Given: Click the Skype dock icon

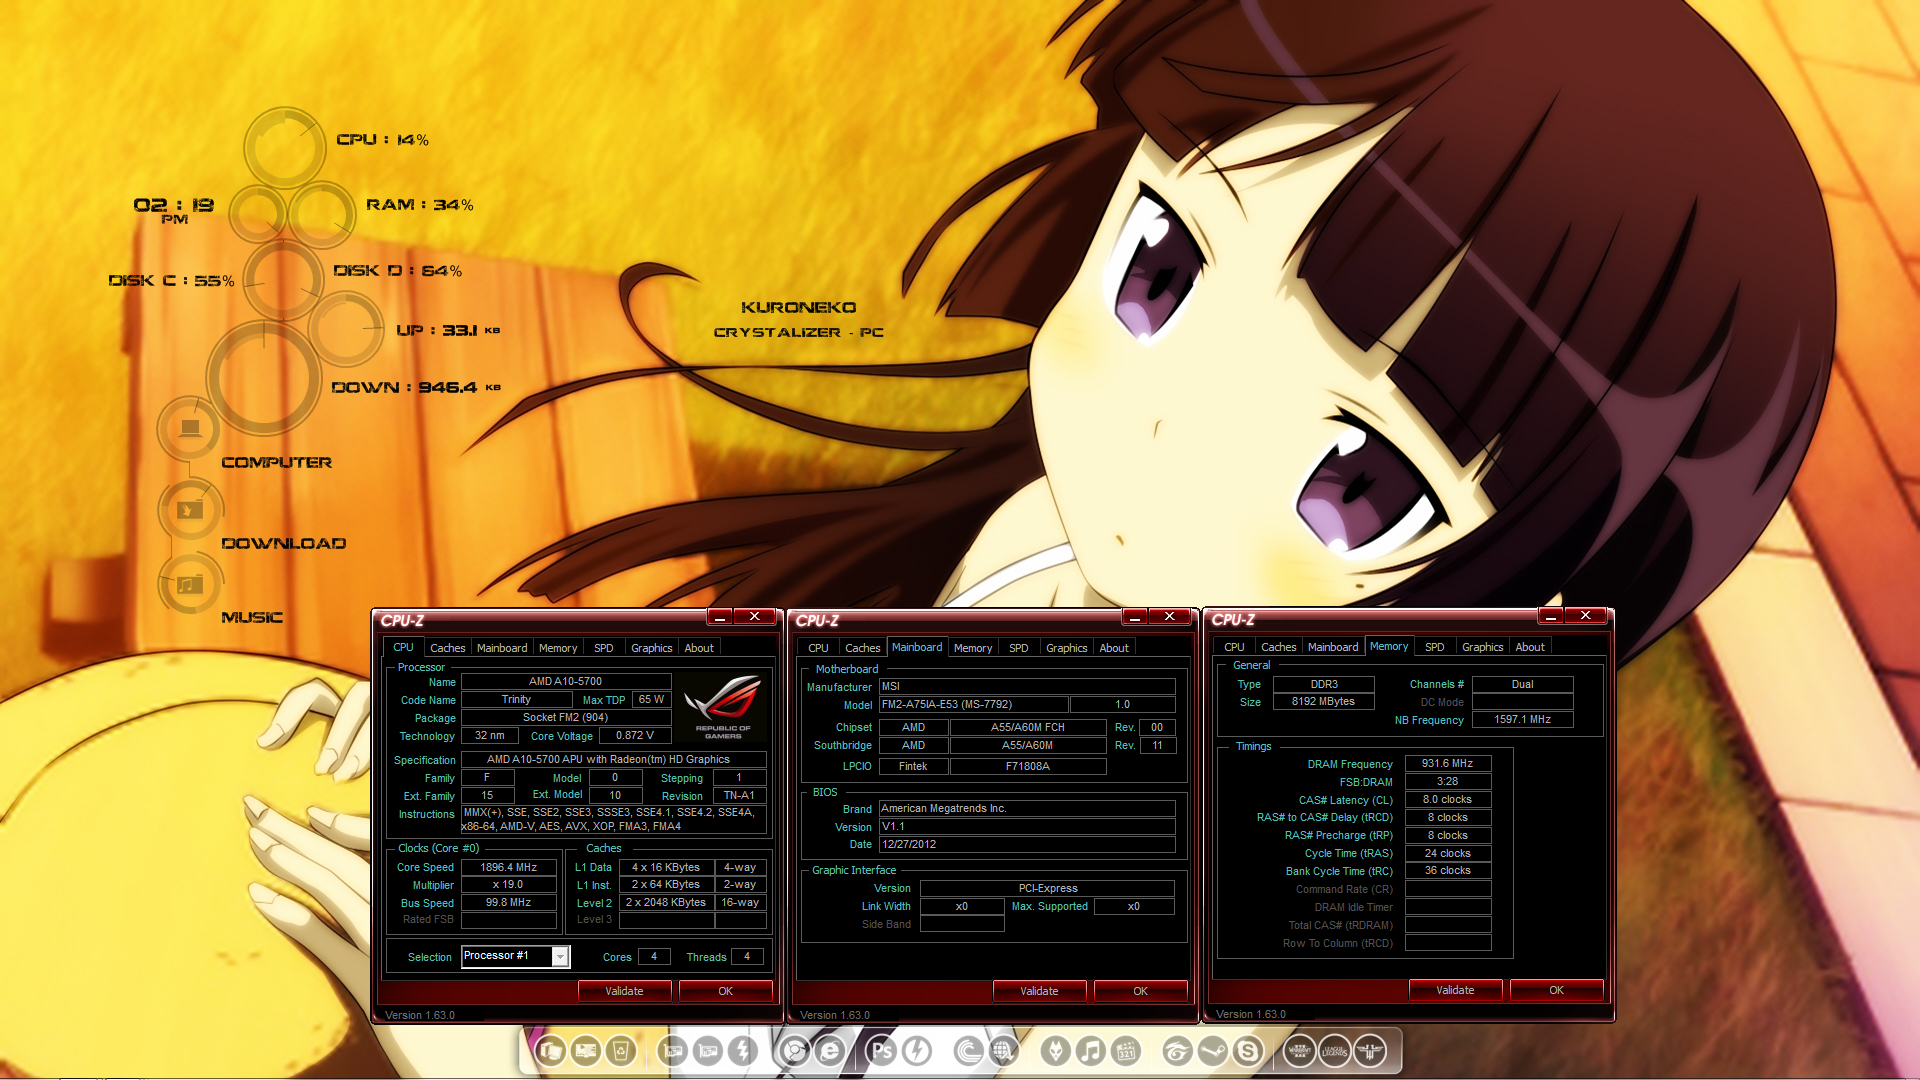Looking at the screenshot, I should (1247, 1051).
